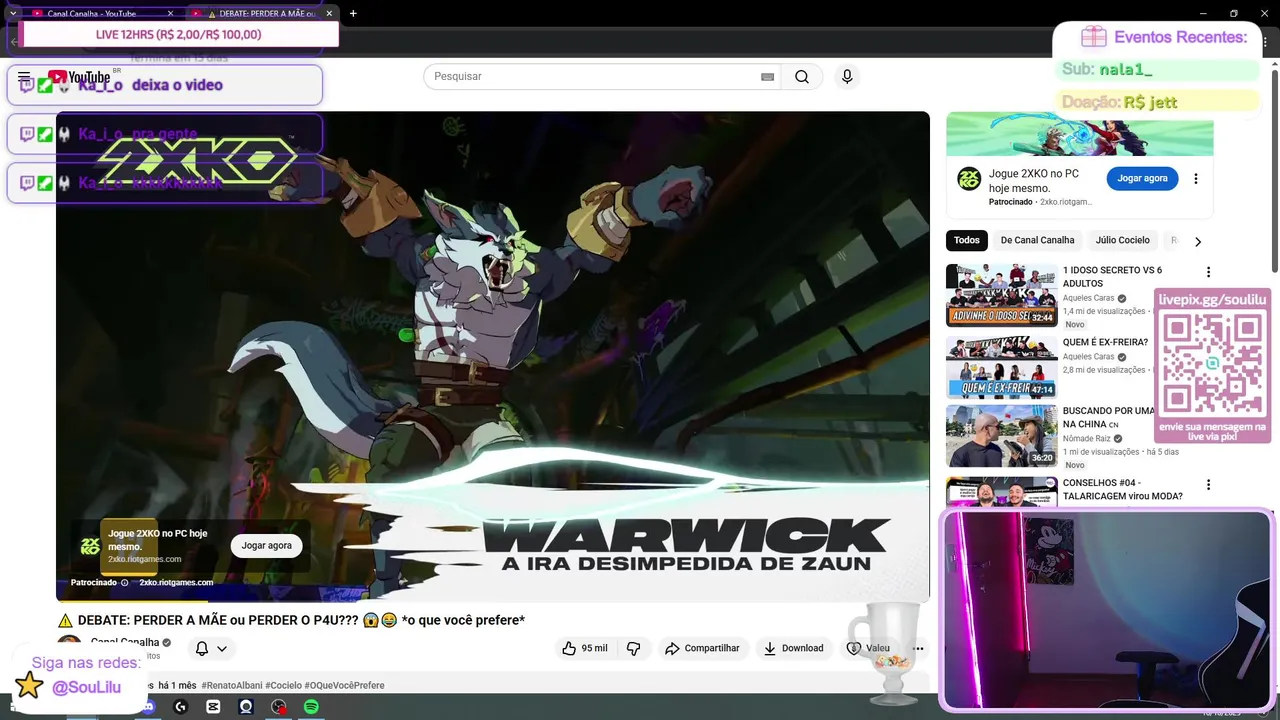Select the De Canal Canalha chip
Image resolution: width=1280 pixels, height=720 pixels.
pyautogui.click(x=1037, y=240)
